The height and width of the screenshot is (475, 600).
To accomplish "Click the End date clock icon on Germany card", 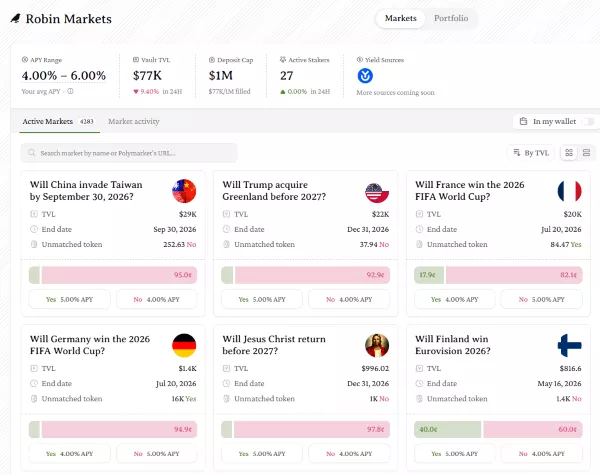I will tap(34, 384).
